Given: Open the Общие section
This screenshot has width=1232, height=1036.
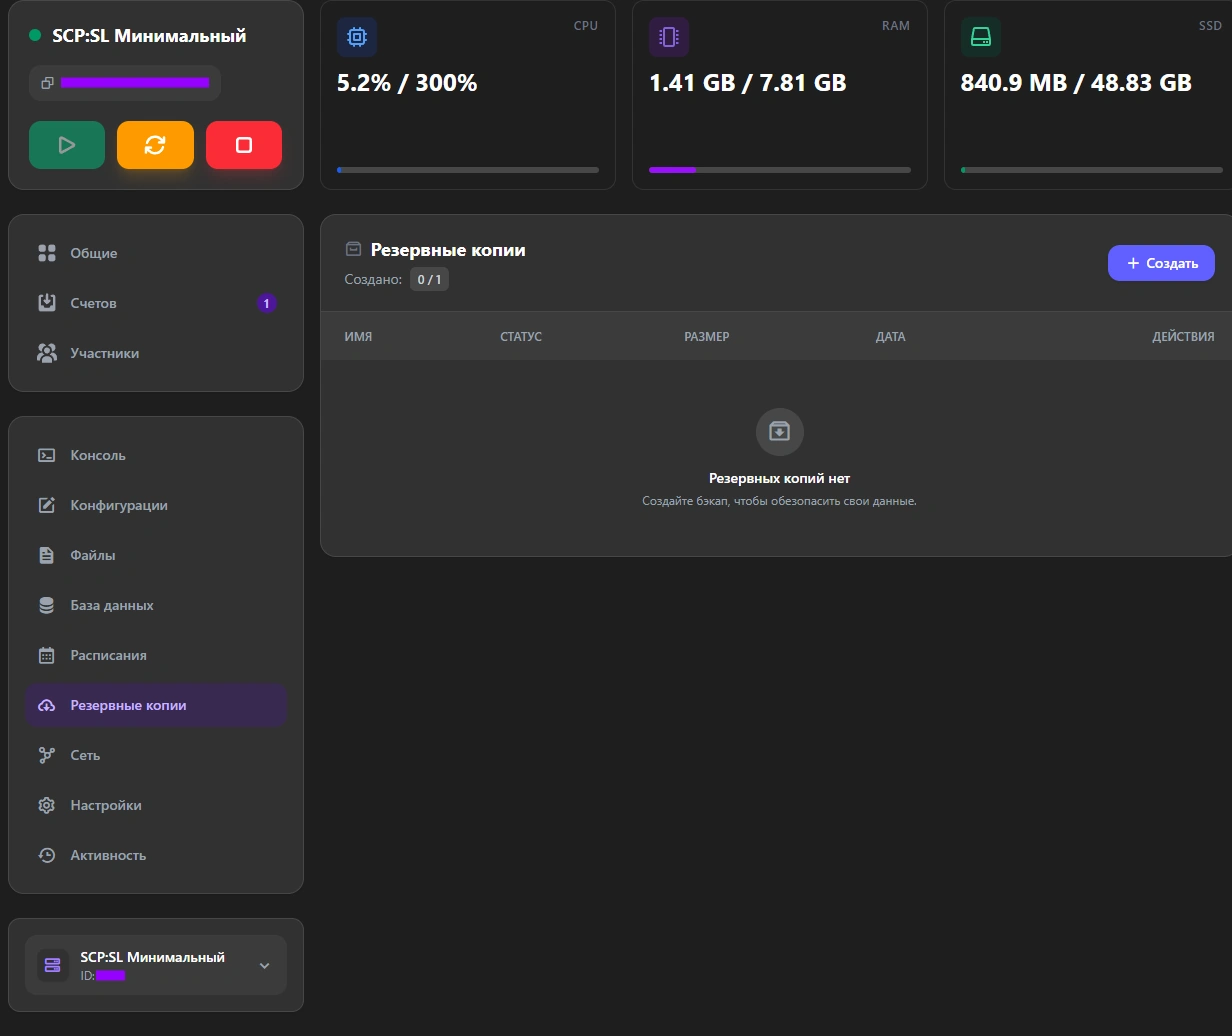Looking at the screenshot, I should (x=156, y=253).
